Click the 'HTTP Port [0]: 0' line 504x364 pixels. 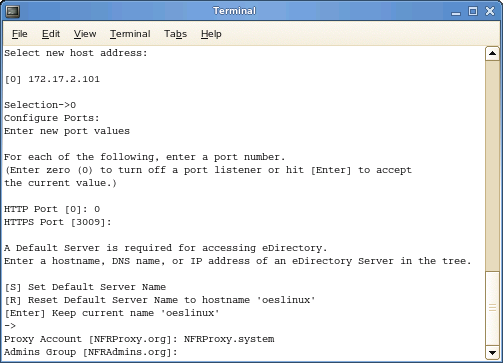click(52, 209)
